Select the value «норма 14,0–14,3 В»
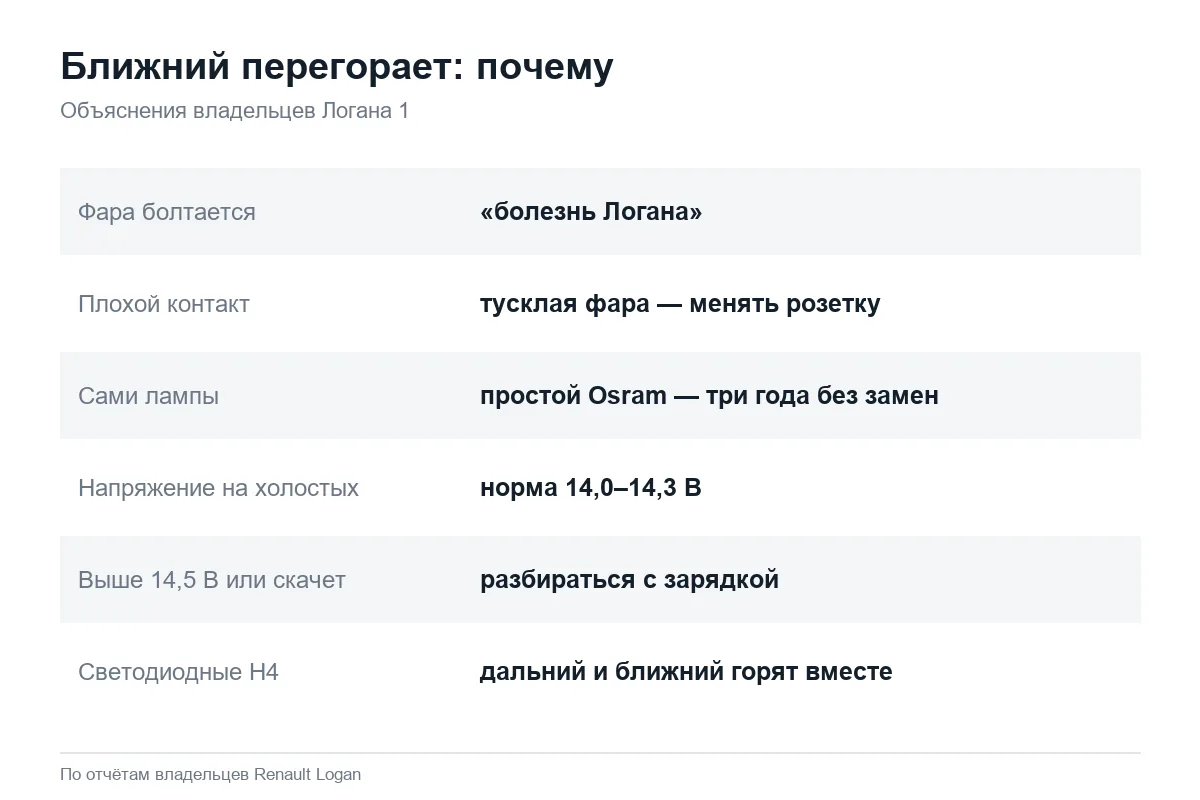 pyautogui.click(x=591, y=488)
